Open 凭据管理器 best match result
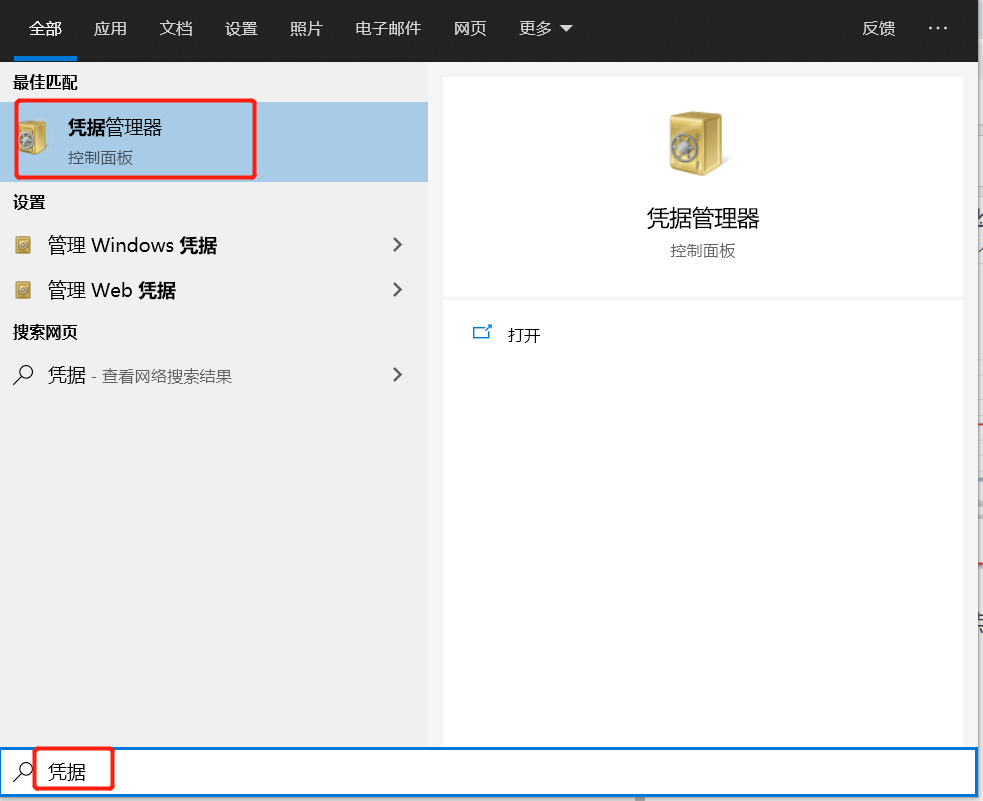The height and width of the screenshot is (801, 983). coord(214,142)
